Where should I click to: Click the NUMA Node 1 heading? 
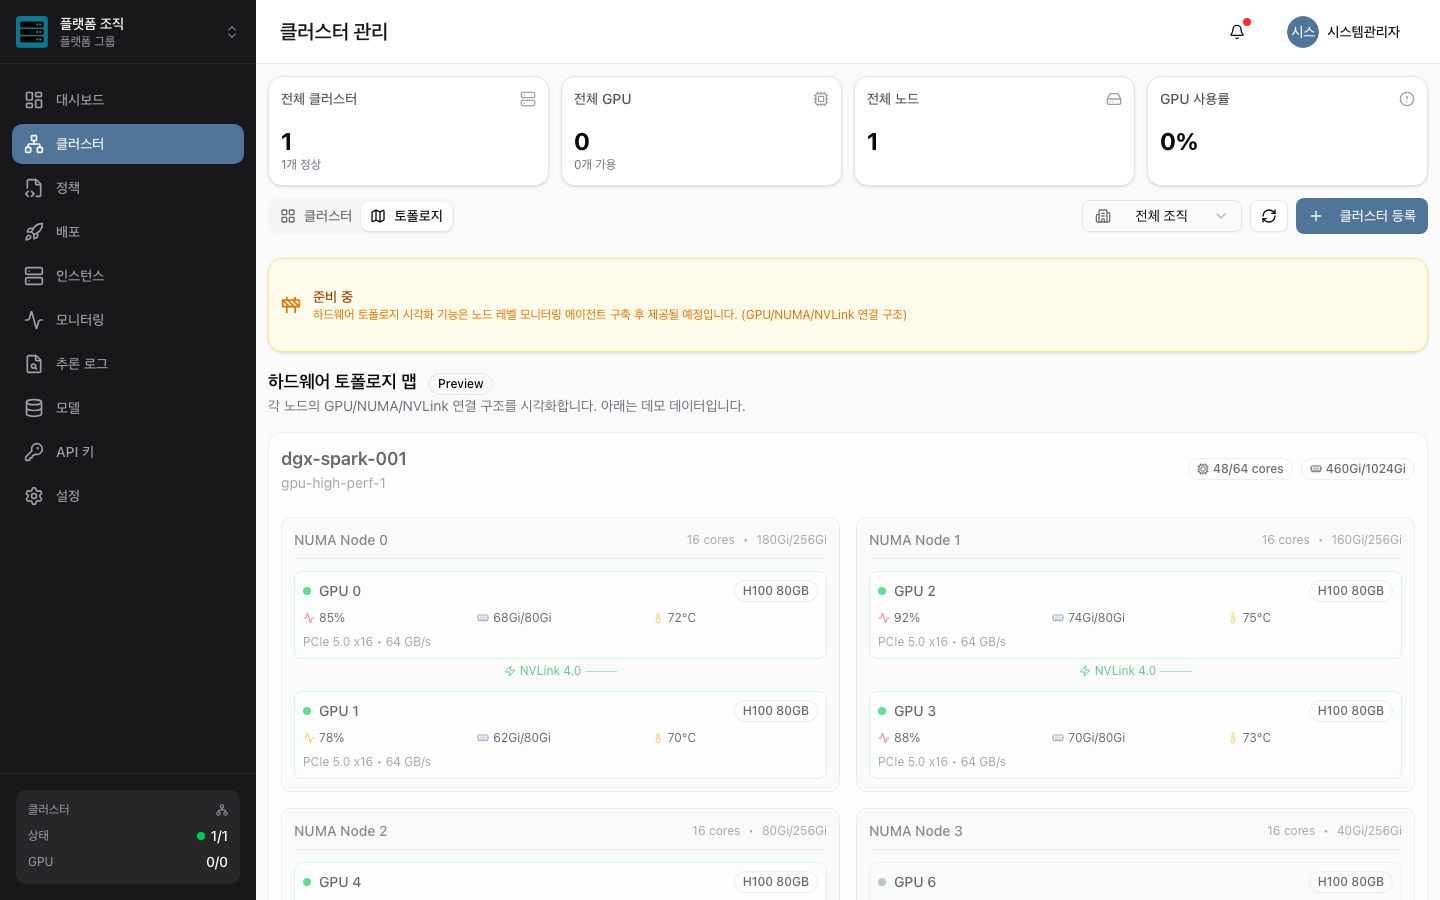pos(915,540)
